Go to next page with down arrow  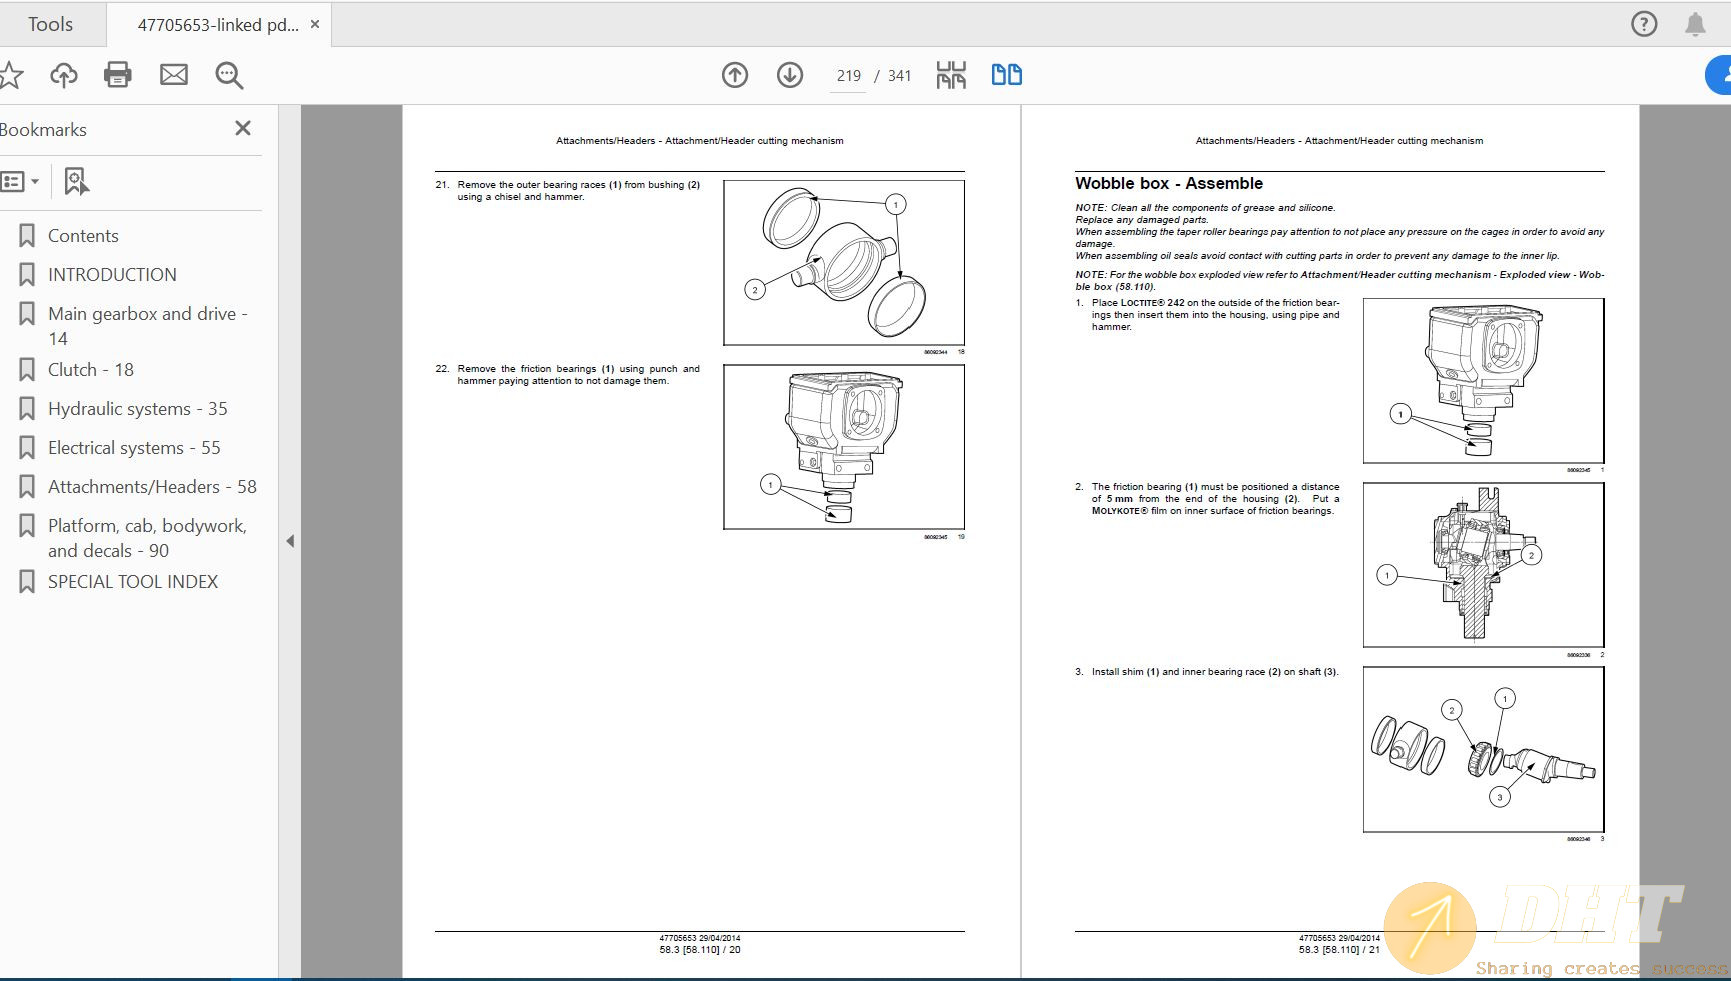[x=790, y=75]
